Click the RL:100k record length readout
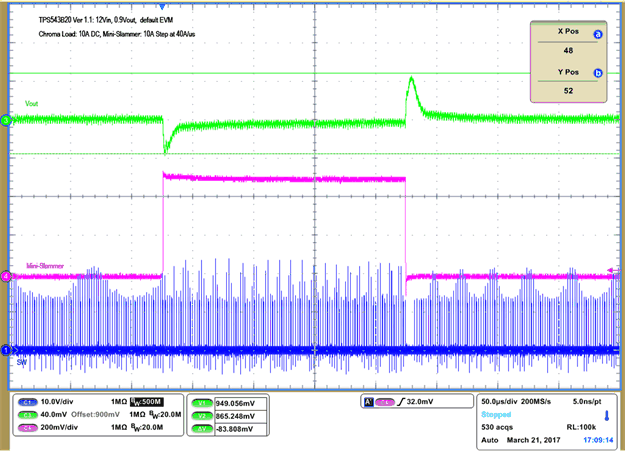Screen dimensions: 625x451 [581, 427]
